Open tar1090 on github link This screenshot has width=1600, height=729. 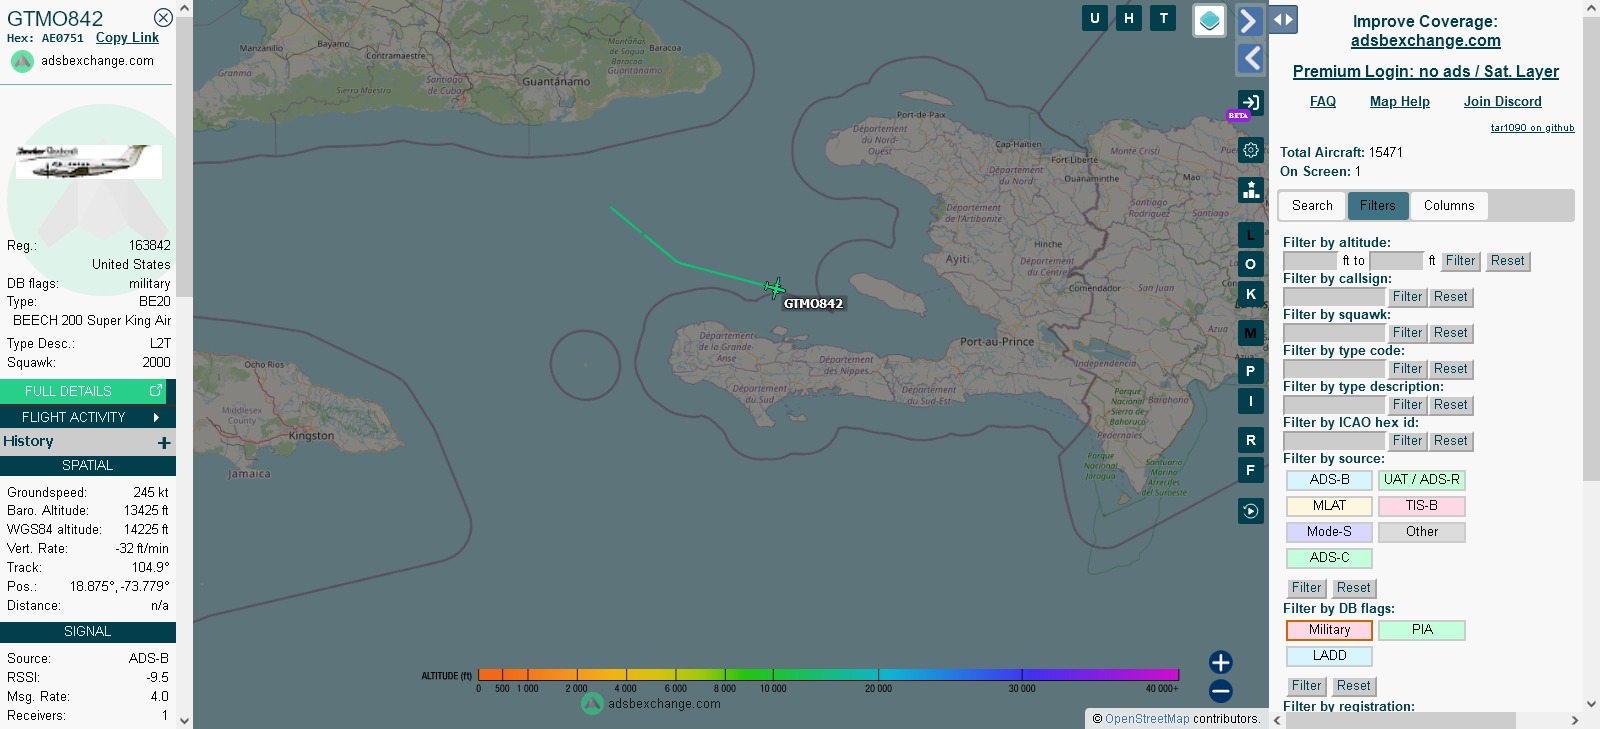(1532, 128)
